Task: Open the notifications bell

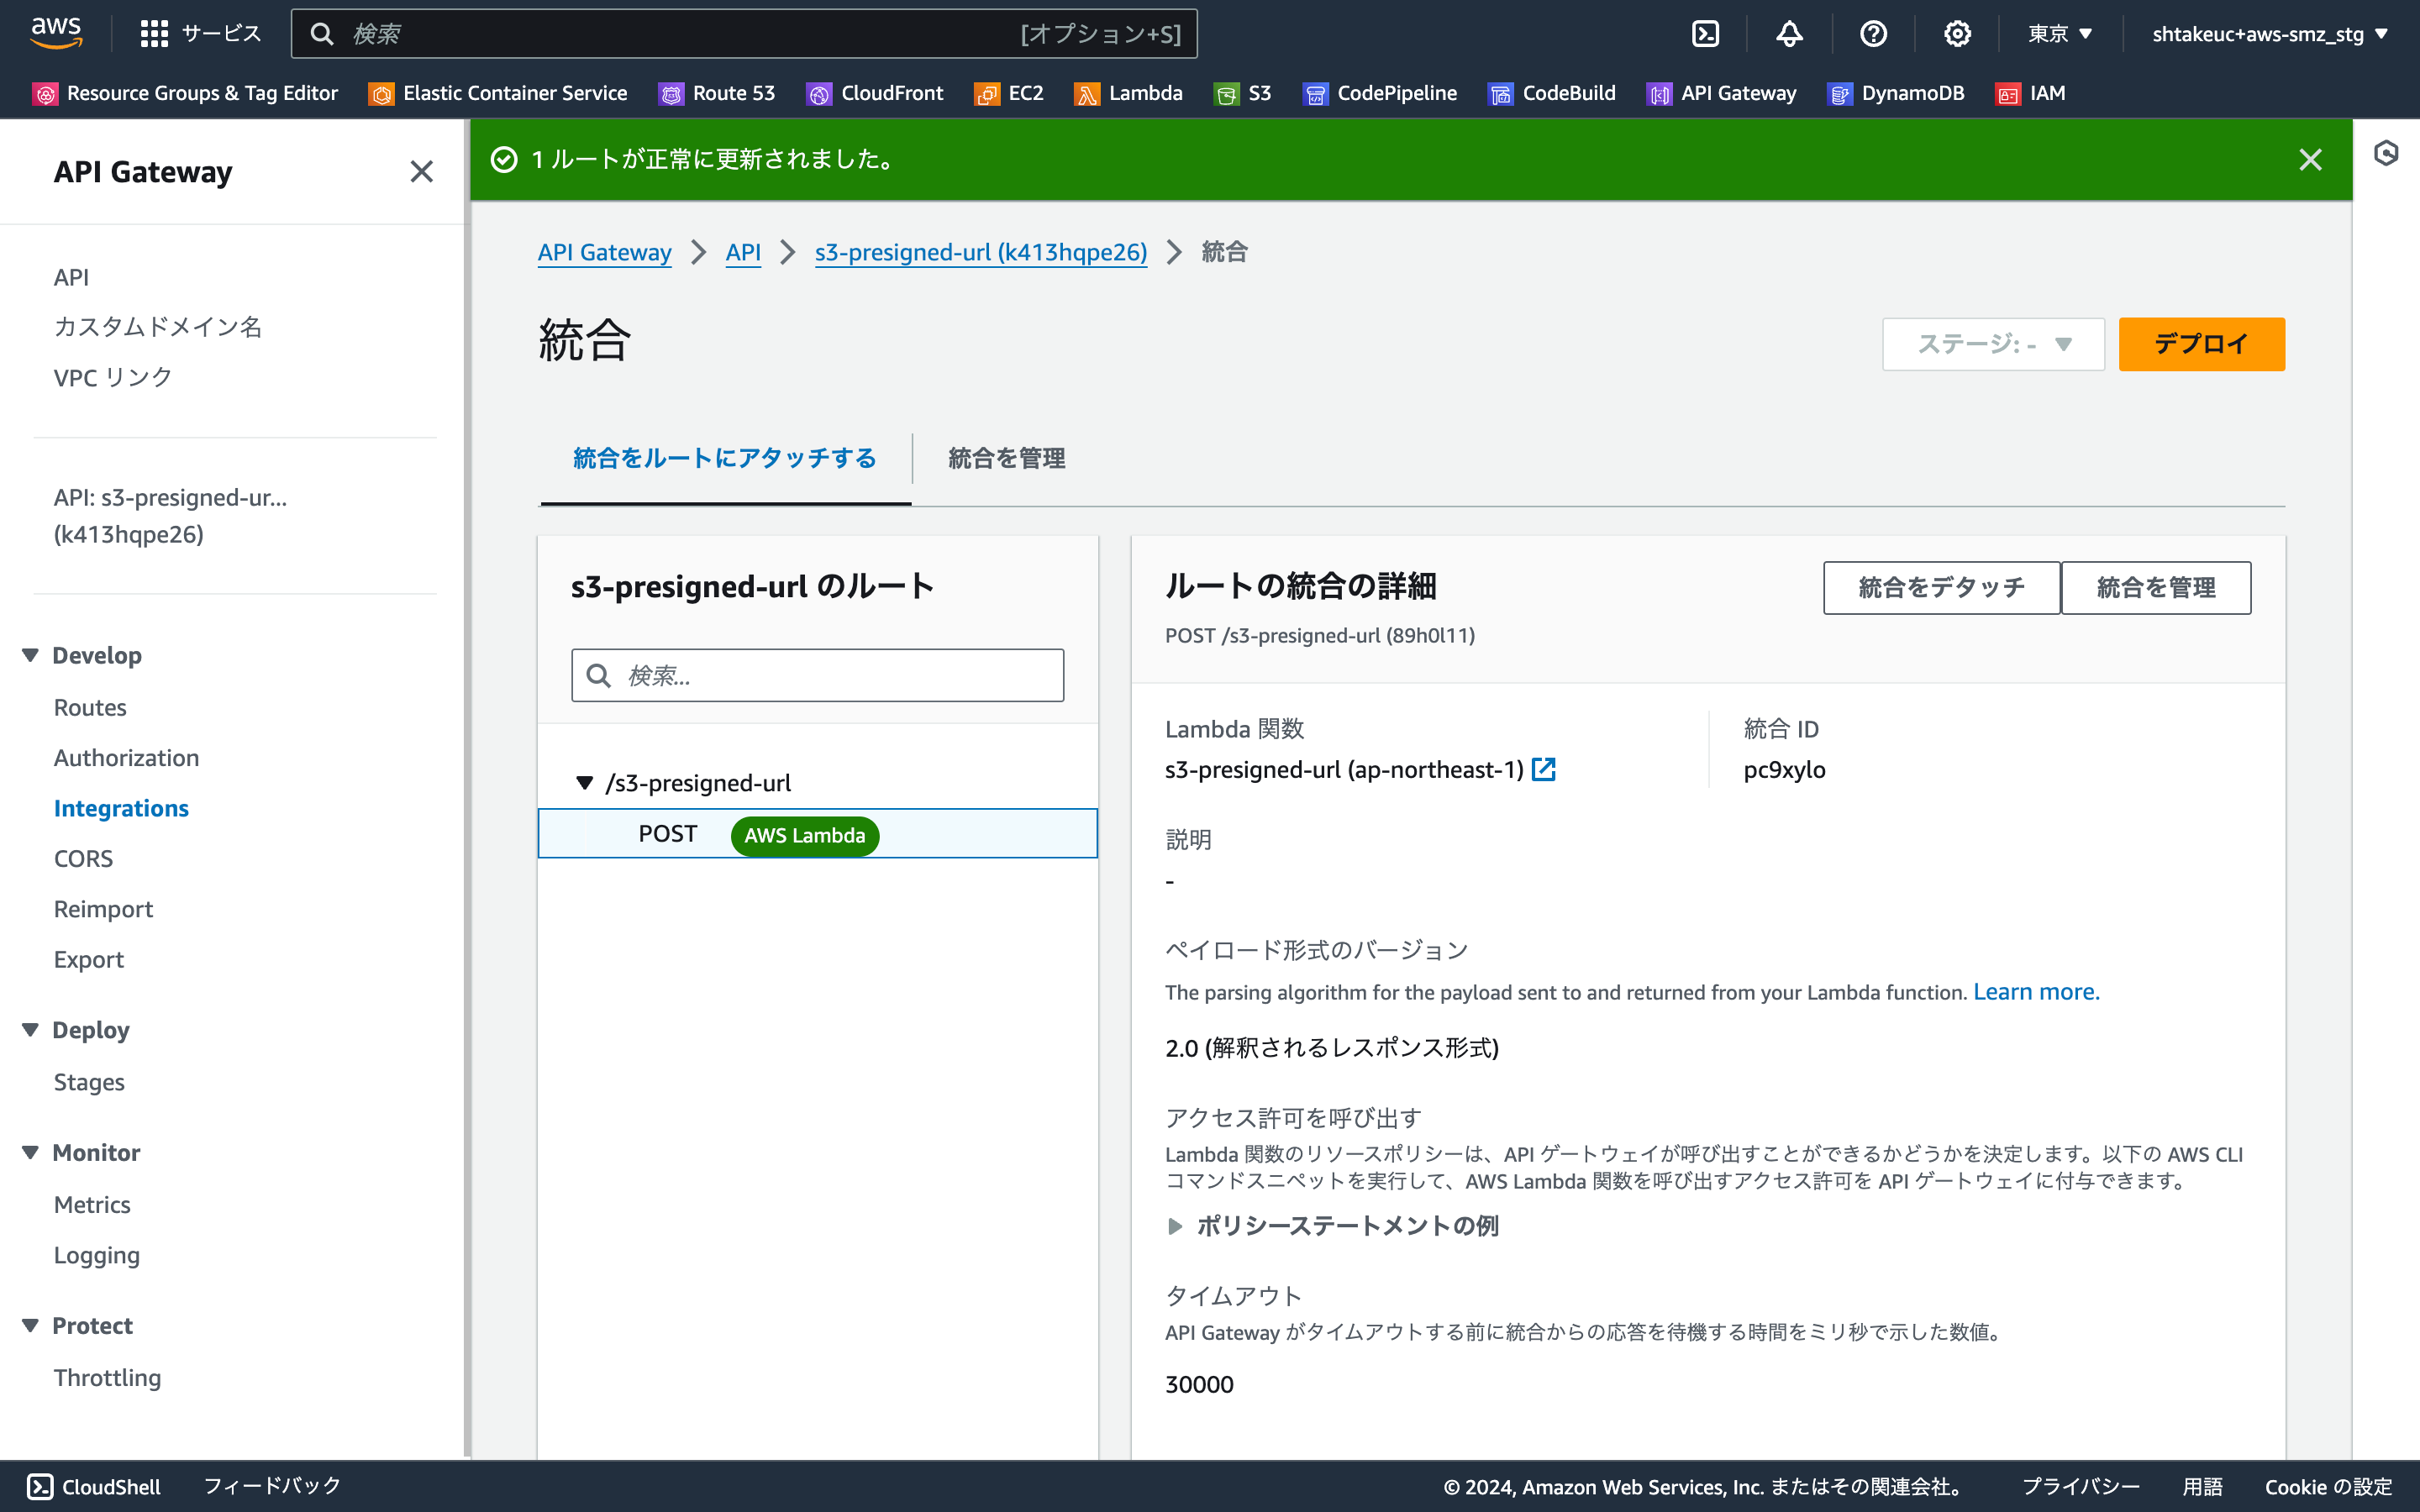Action: point(1789,34)
